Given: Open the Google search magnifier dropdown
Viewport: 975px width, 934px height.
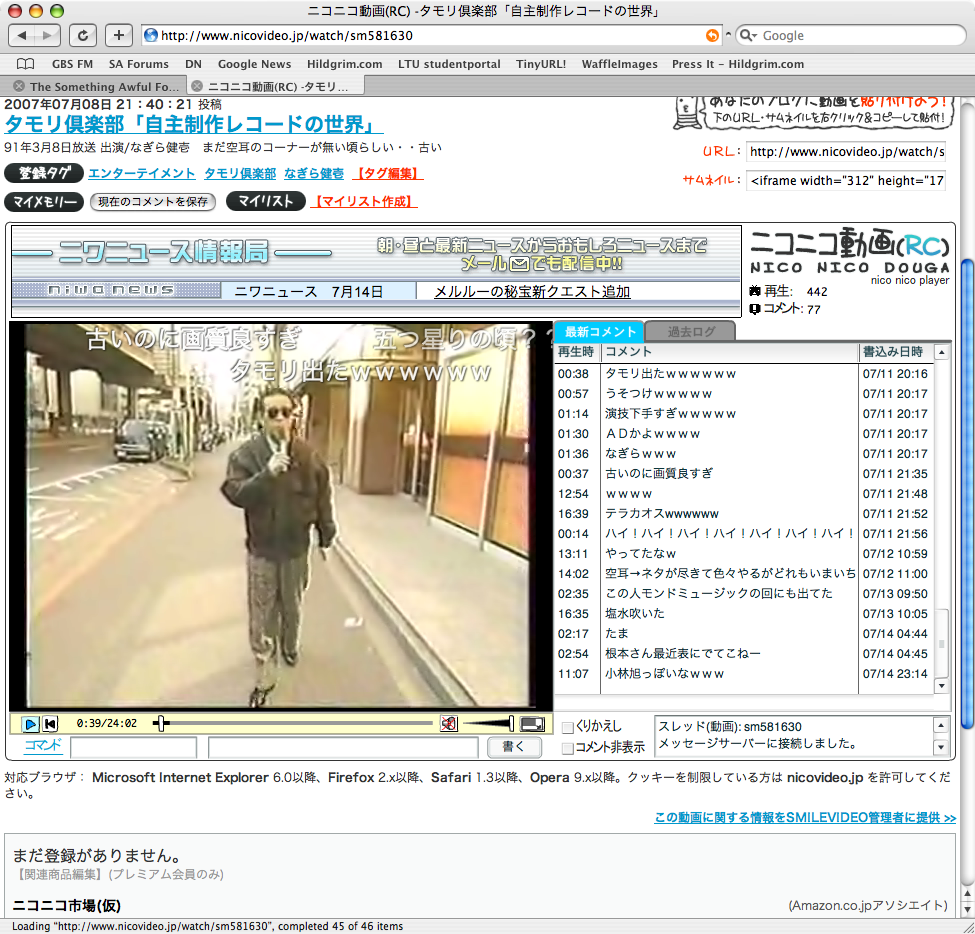Looking at the screenshot, I should (x=749, y=35).
